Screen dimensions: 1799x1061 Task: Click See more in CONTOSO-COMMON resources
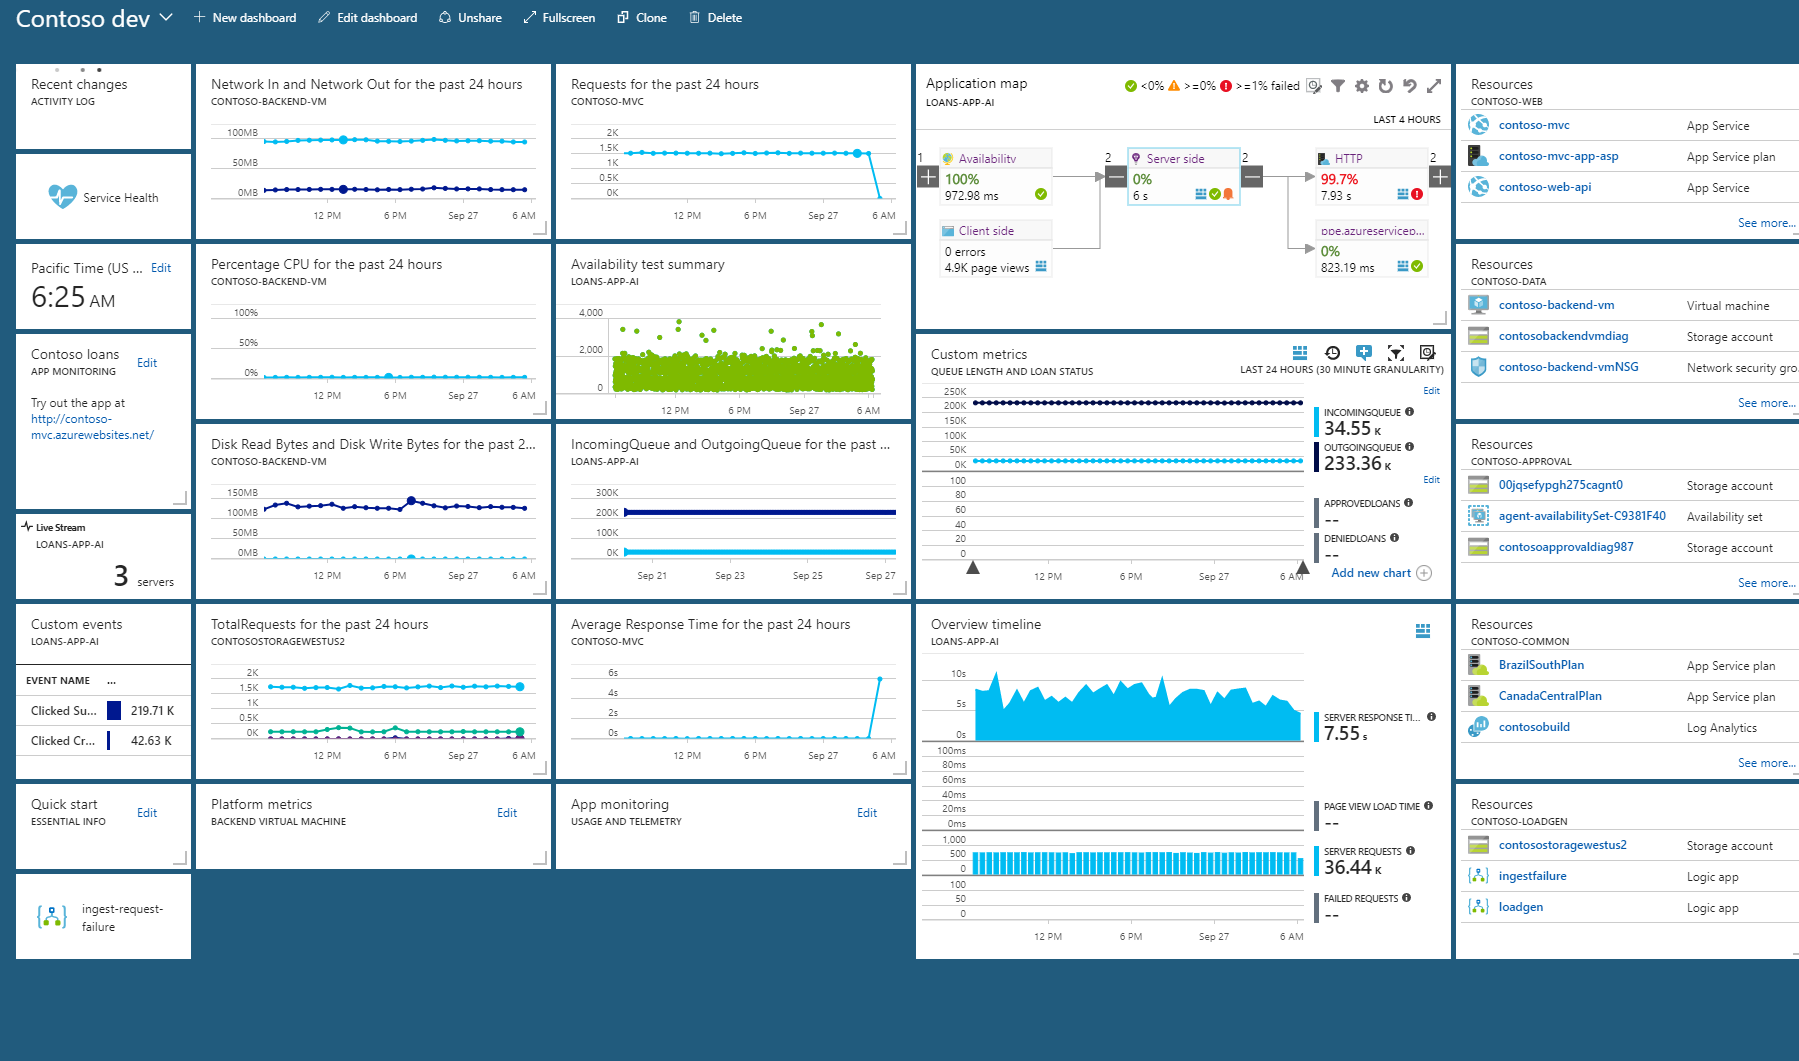coord(1766,763)
